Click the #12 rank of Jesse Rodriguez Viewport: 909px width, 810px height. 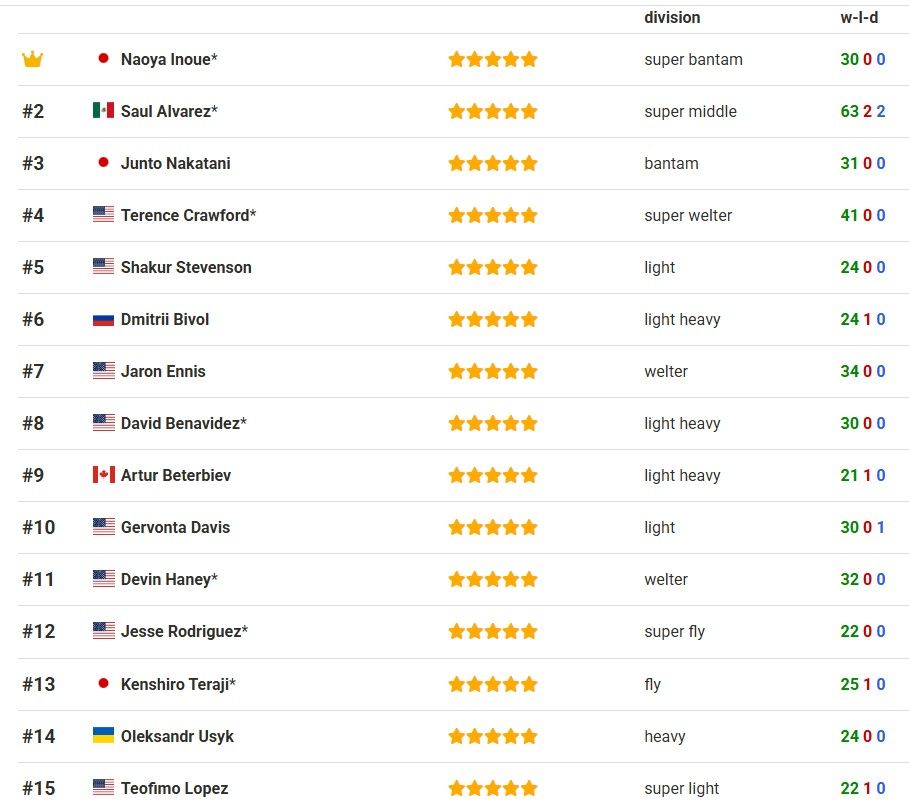(x=39, y=632)
